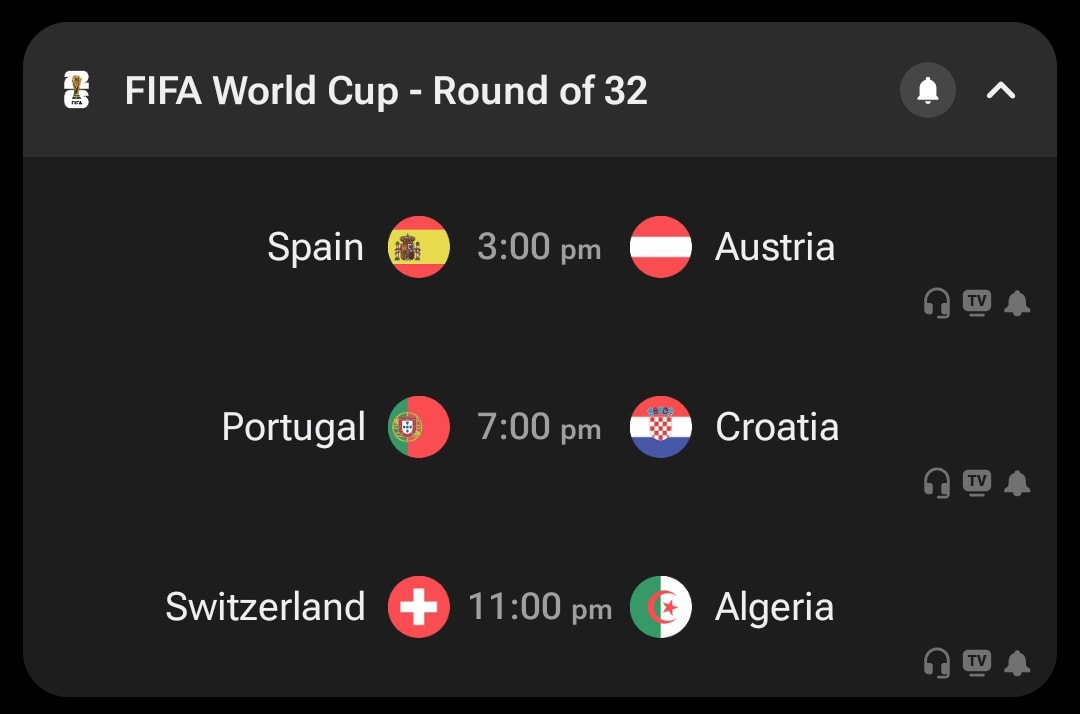Viewport: 1080px width, 714px height.
Task: Click the FIFA World Cup - Round of 32 title
Action: click(x=386, y=91)
